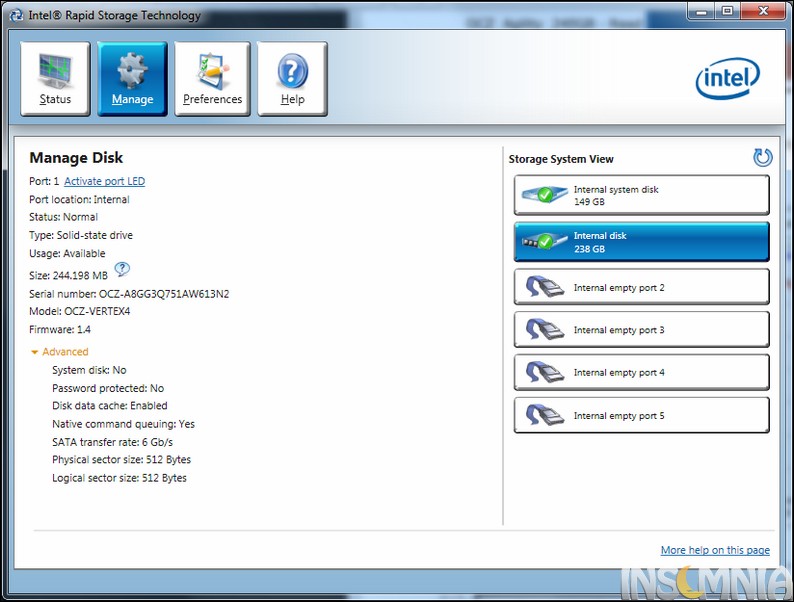Click the Help question mark icon
The width and height of the screenshot is (794, 602).
292,71
